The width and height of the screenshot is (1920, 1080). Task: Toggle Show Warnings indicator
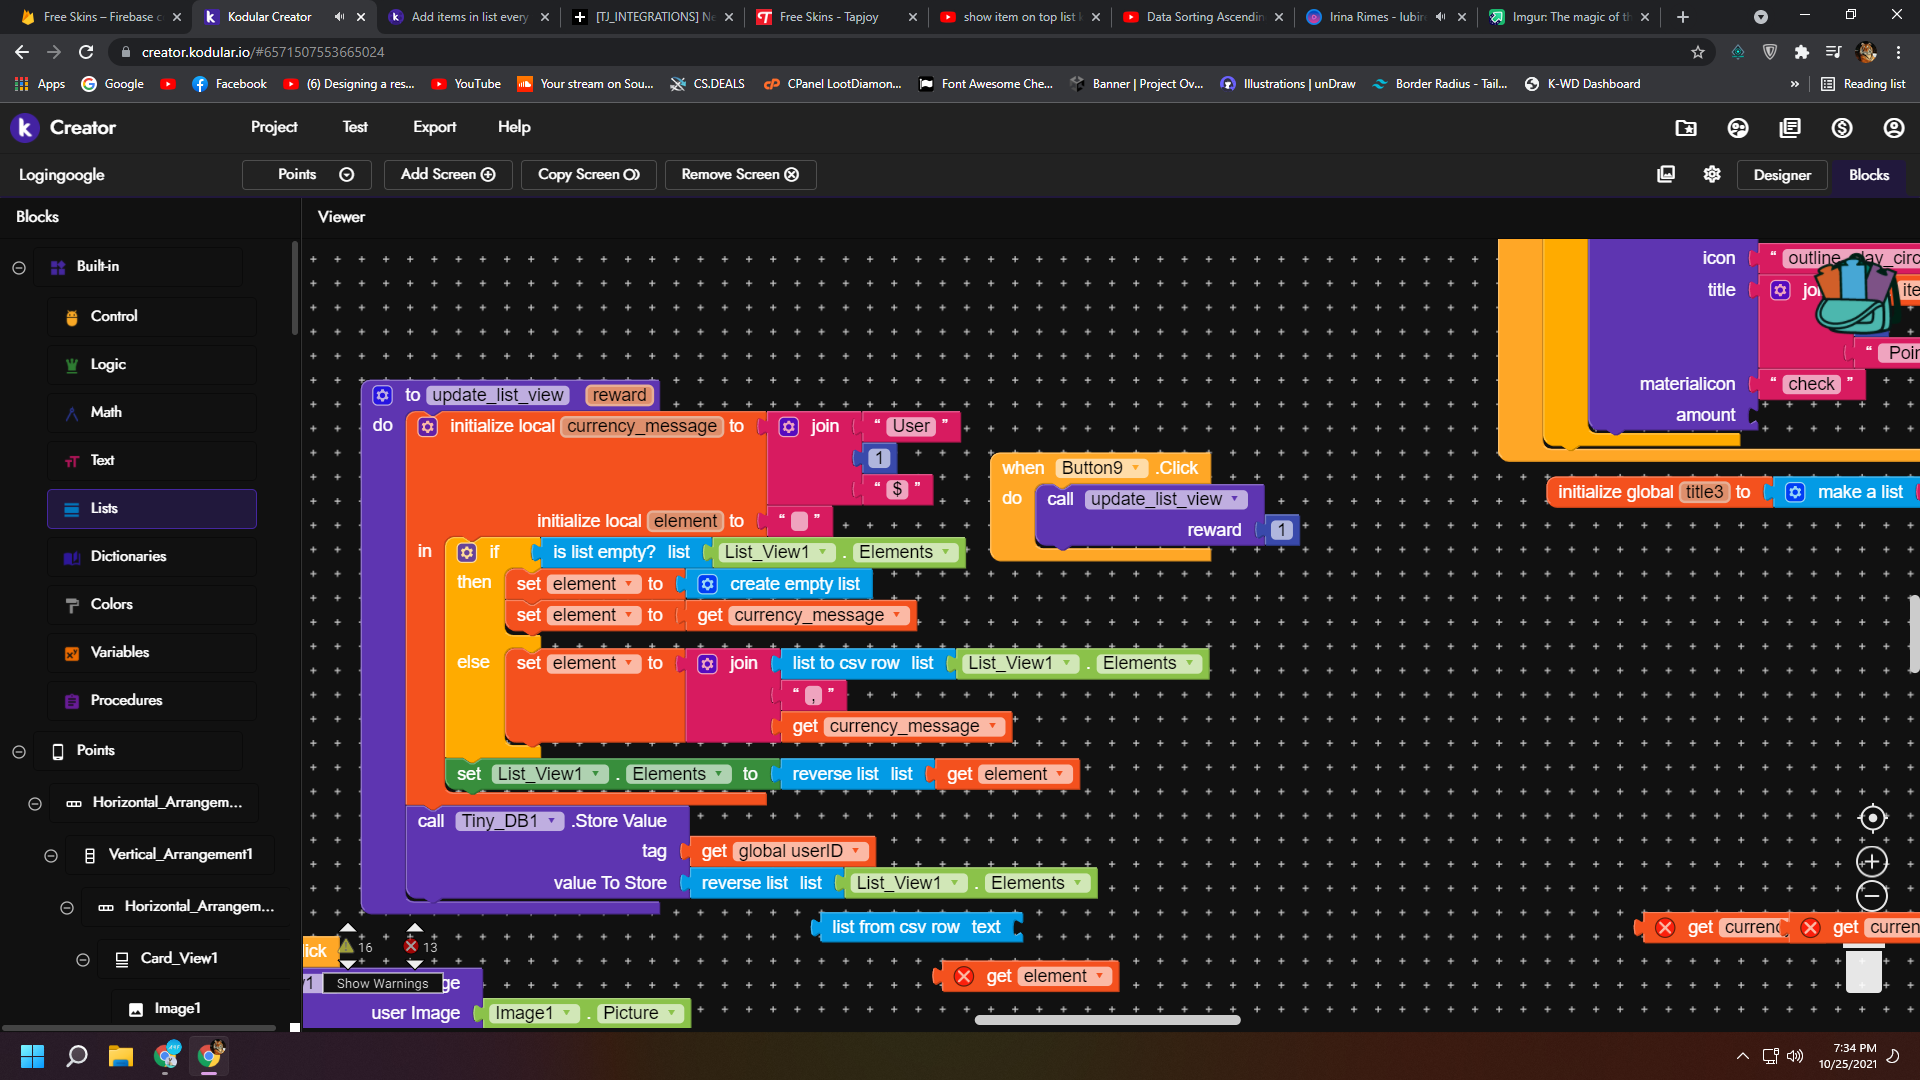[382, 983]
